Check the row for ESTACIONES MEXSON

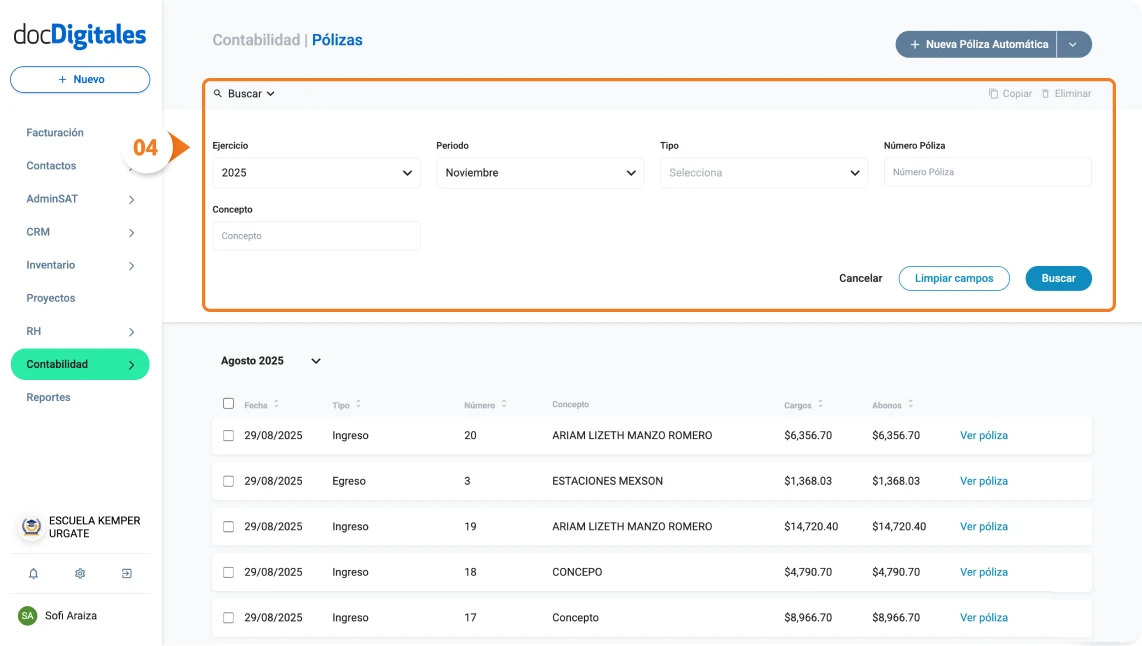click(x=227, y=481)
